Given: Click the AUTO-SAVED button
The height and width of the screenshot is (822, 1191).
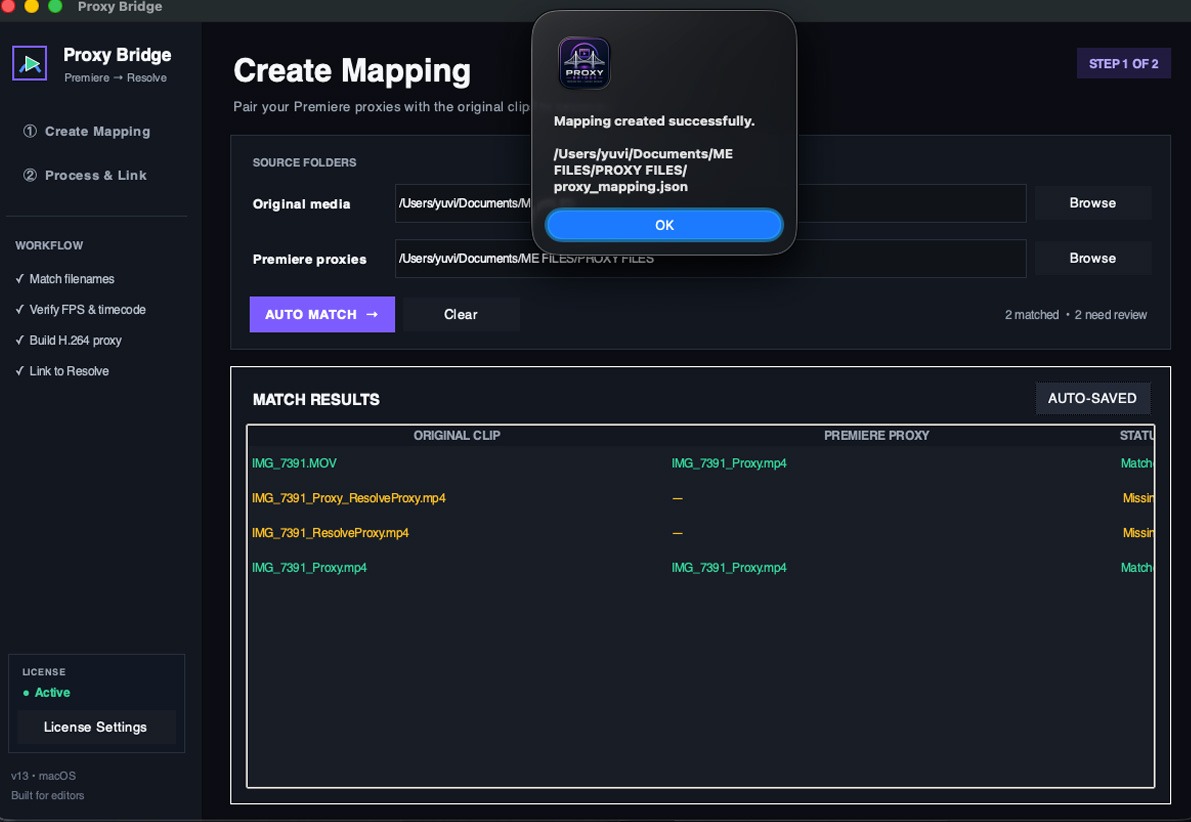Looking at the screenshot, I should (1092, 398).
